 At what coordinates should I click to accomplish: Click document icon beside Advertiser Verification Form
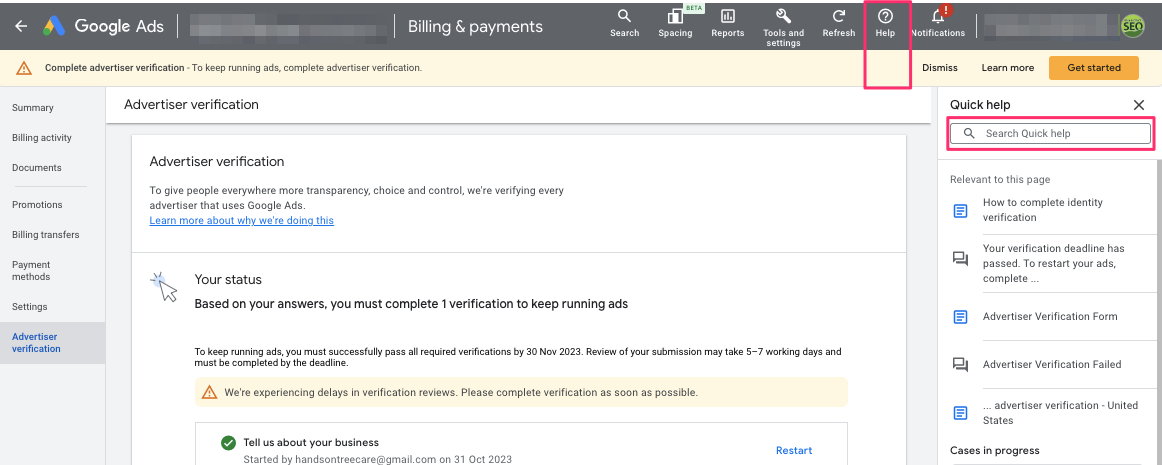coord(960,317)
